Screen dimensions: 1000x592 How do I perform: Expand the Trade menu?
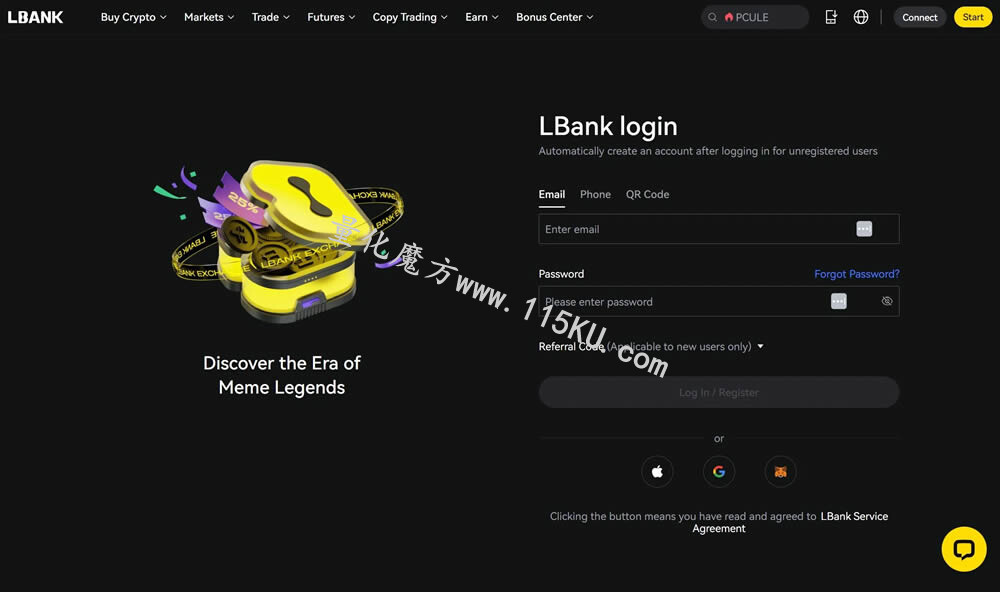pos(270,17)
